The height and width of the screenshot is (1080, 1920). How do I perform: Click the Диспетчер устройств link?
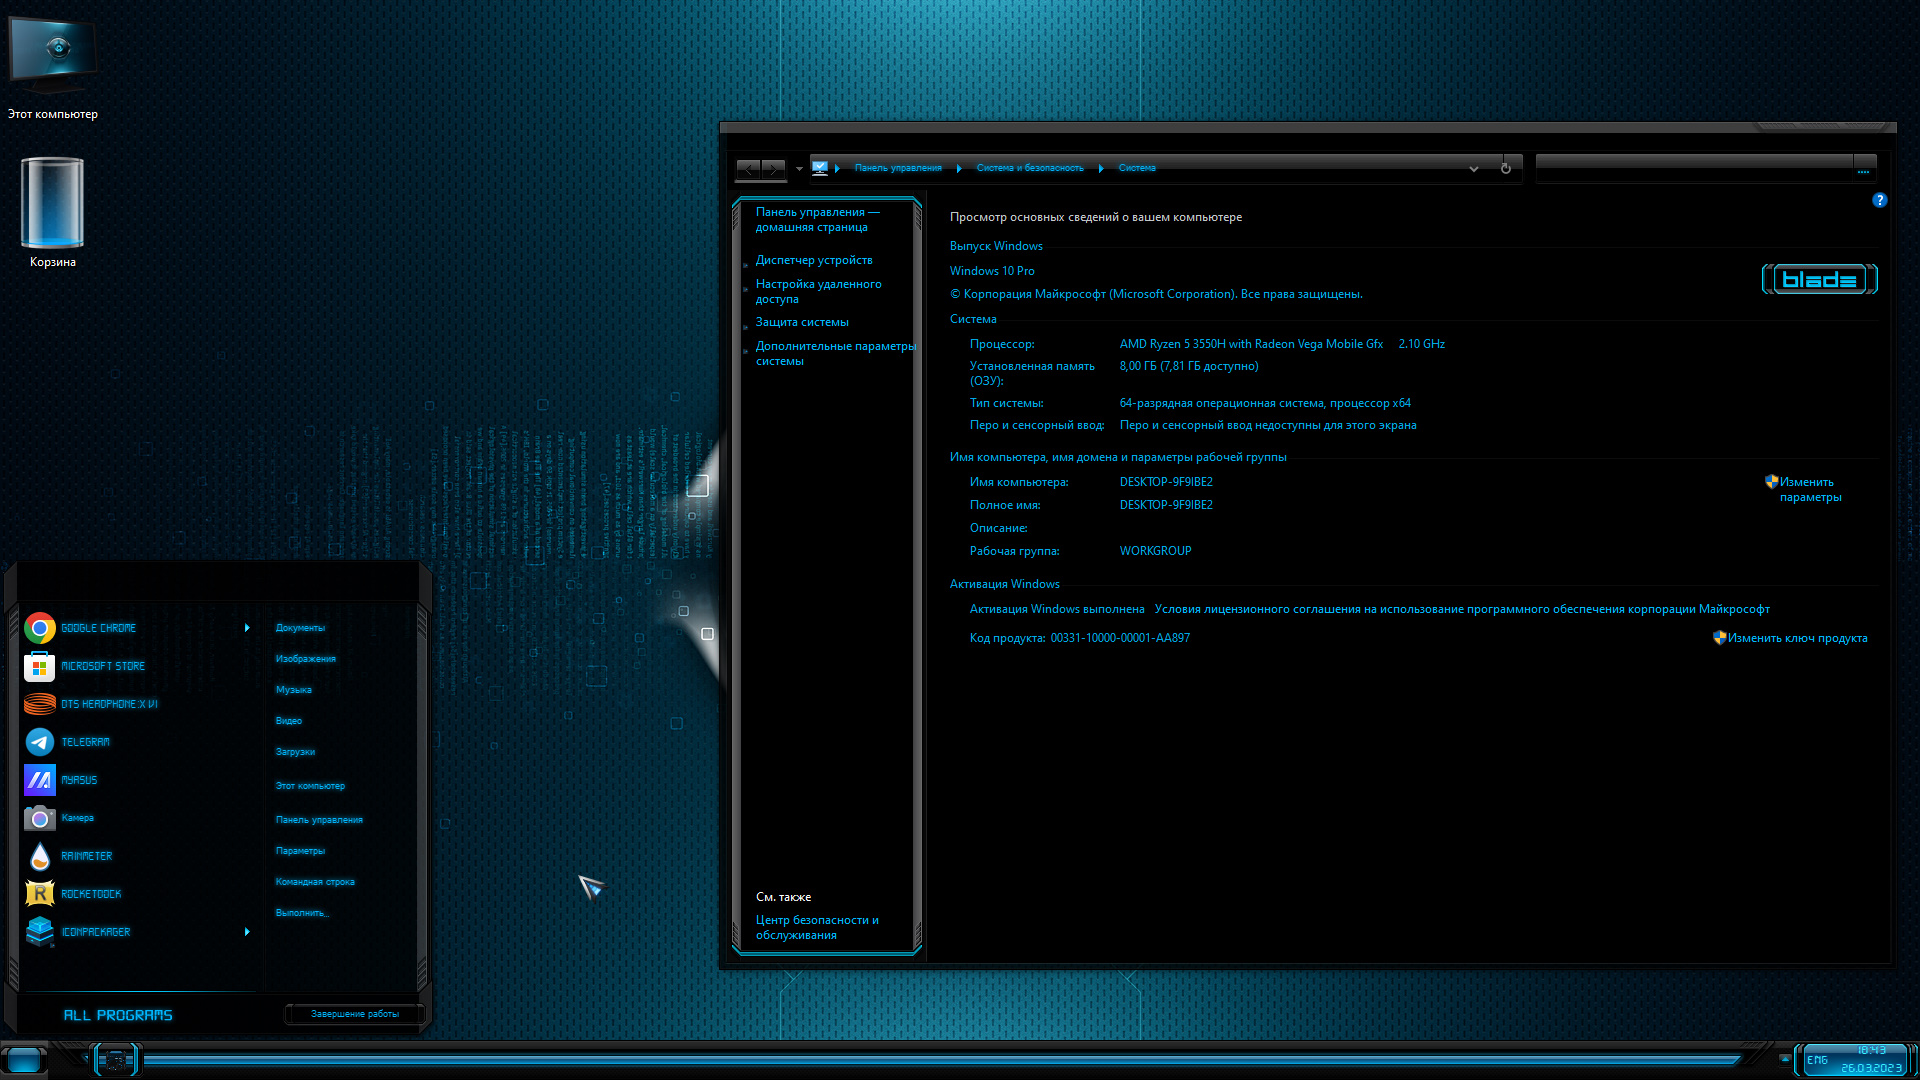[814, 260]
